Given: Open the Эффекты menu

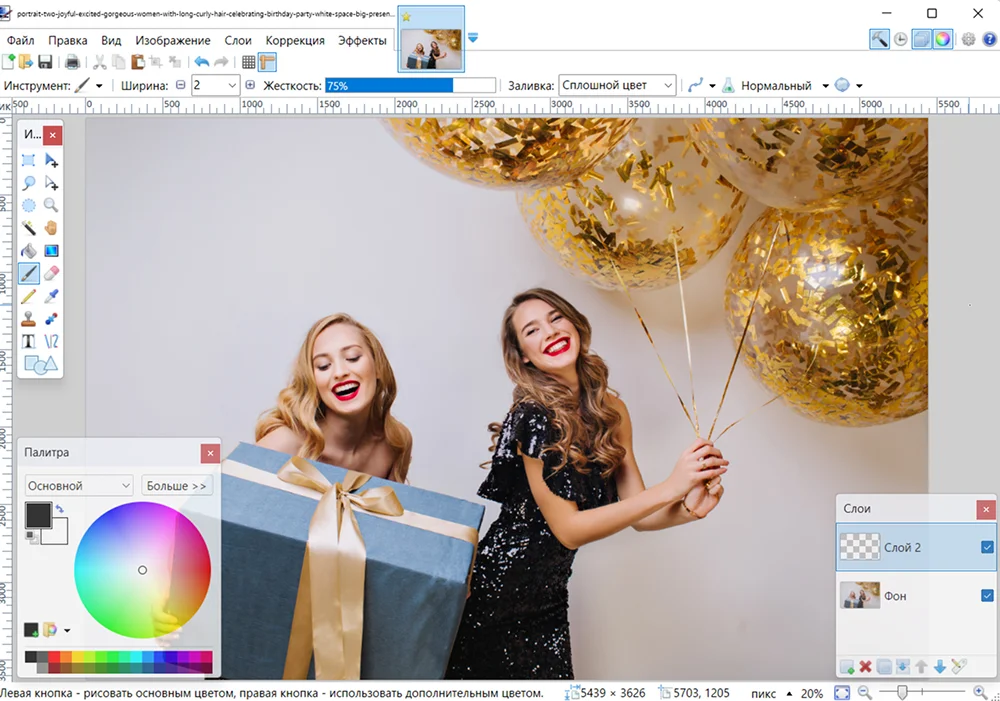Looking at the screenshot, I should 362,40.
